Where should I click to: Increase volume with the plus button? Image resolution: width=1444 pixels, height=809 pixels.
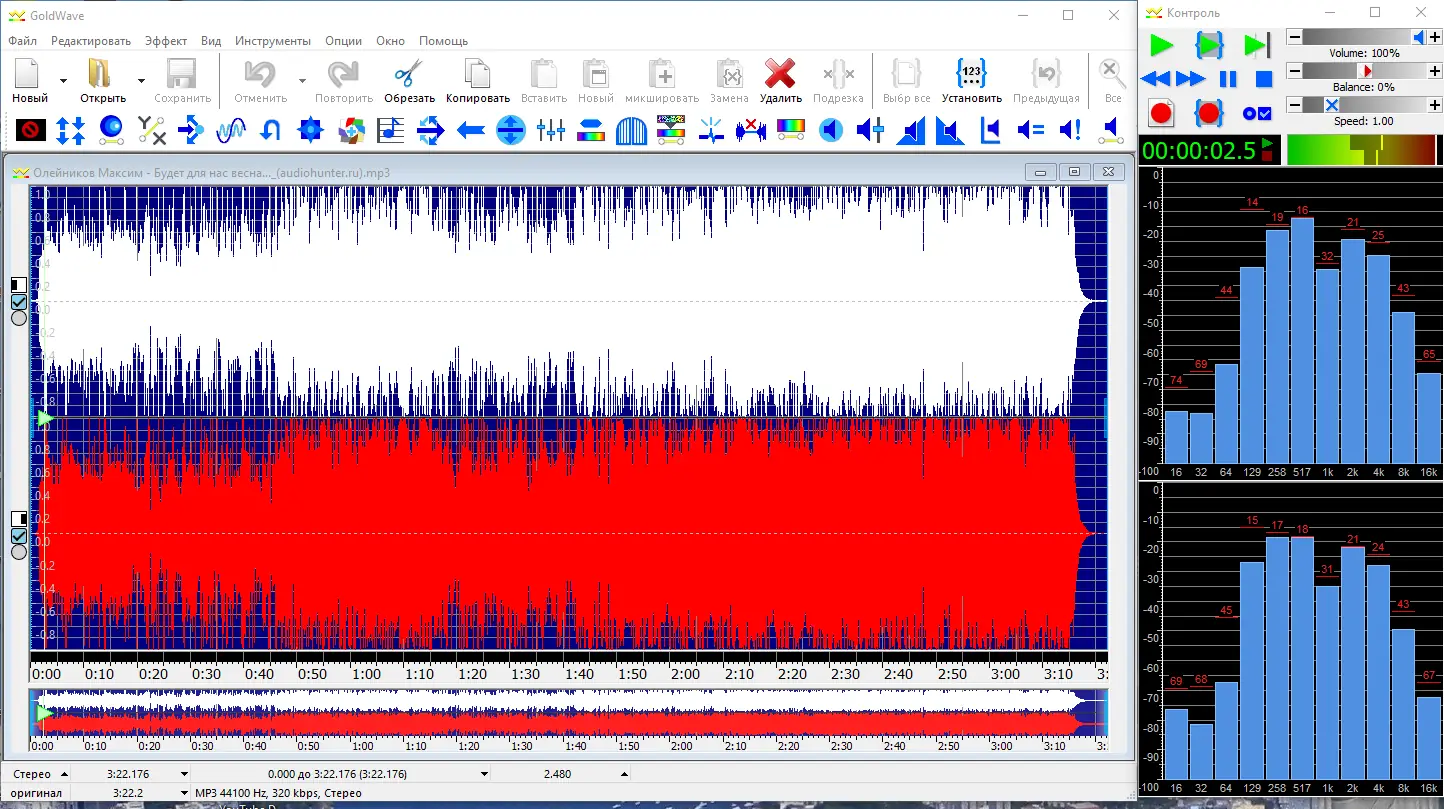pyautogui.click(x=1435, y=37)
